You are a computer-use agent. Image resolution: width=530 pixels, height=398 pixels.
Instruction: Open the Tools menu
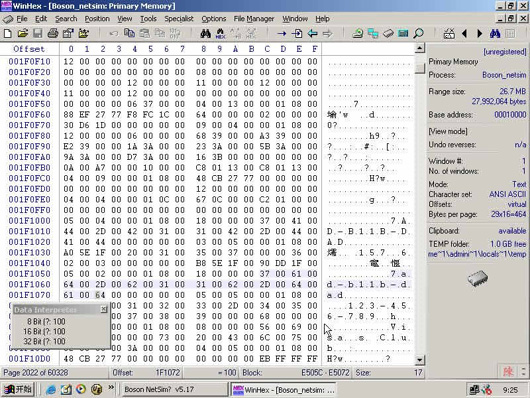[x=148, y=19]
